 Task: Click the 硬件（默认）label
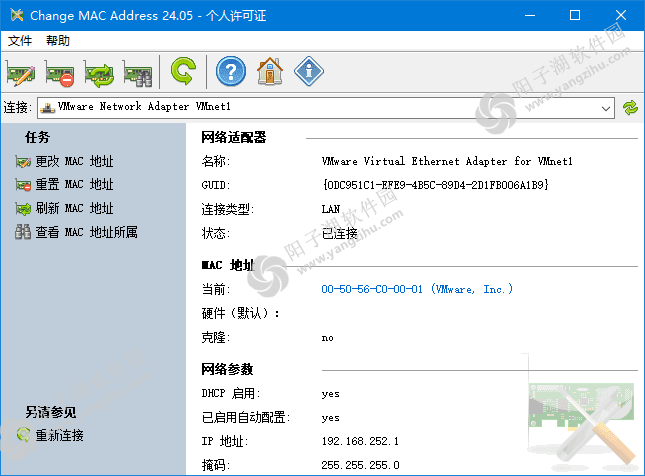coord(241,313)
